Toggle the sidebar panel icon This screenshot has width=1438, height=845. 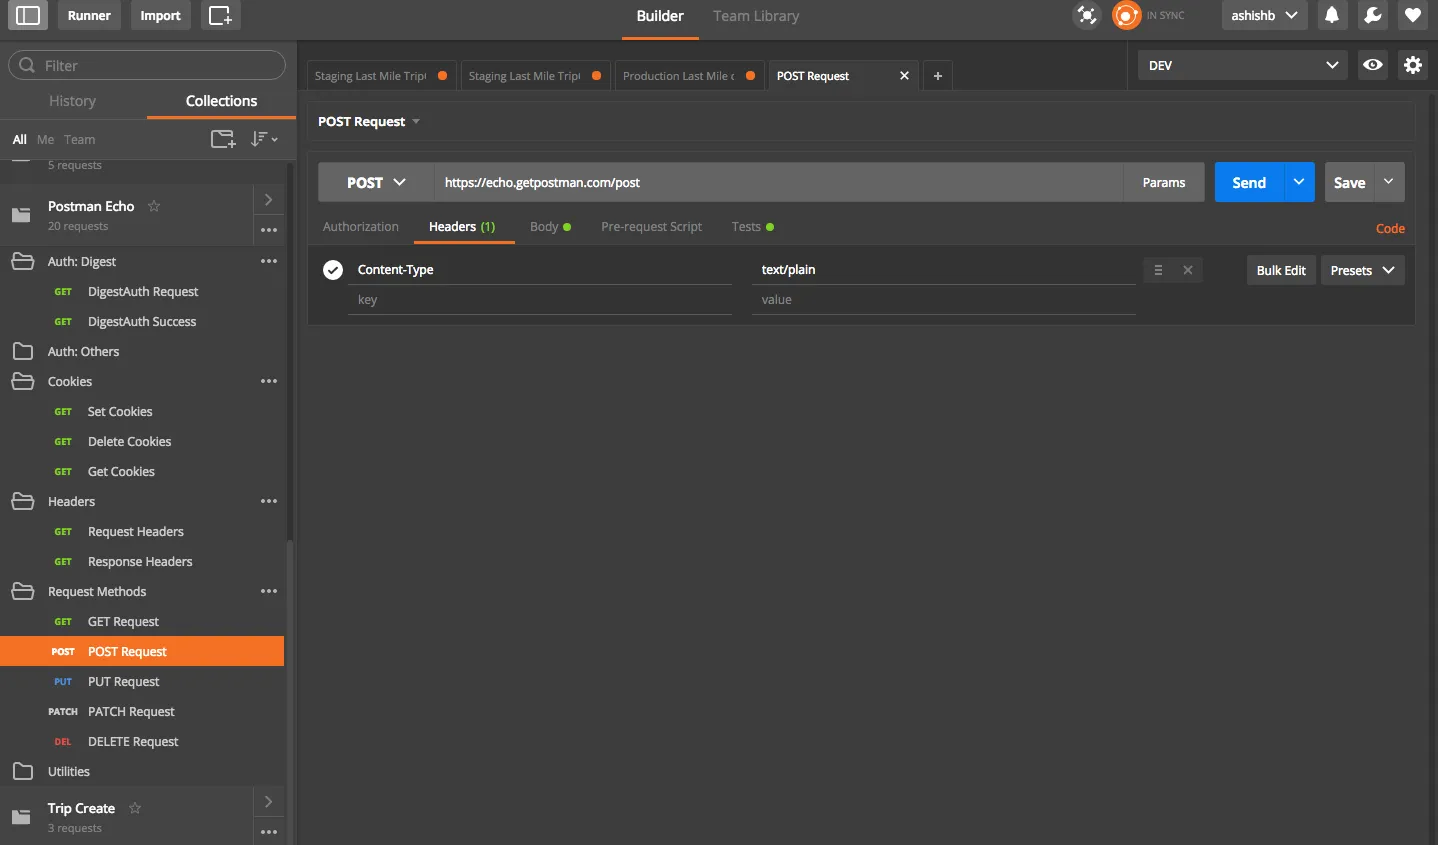pos(28,15)
